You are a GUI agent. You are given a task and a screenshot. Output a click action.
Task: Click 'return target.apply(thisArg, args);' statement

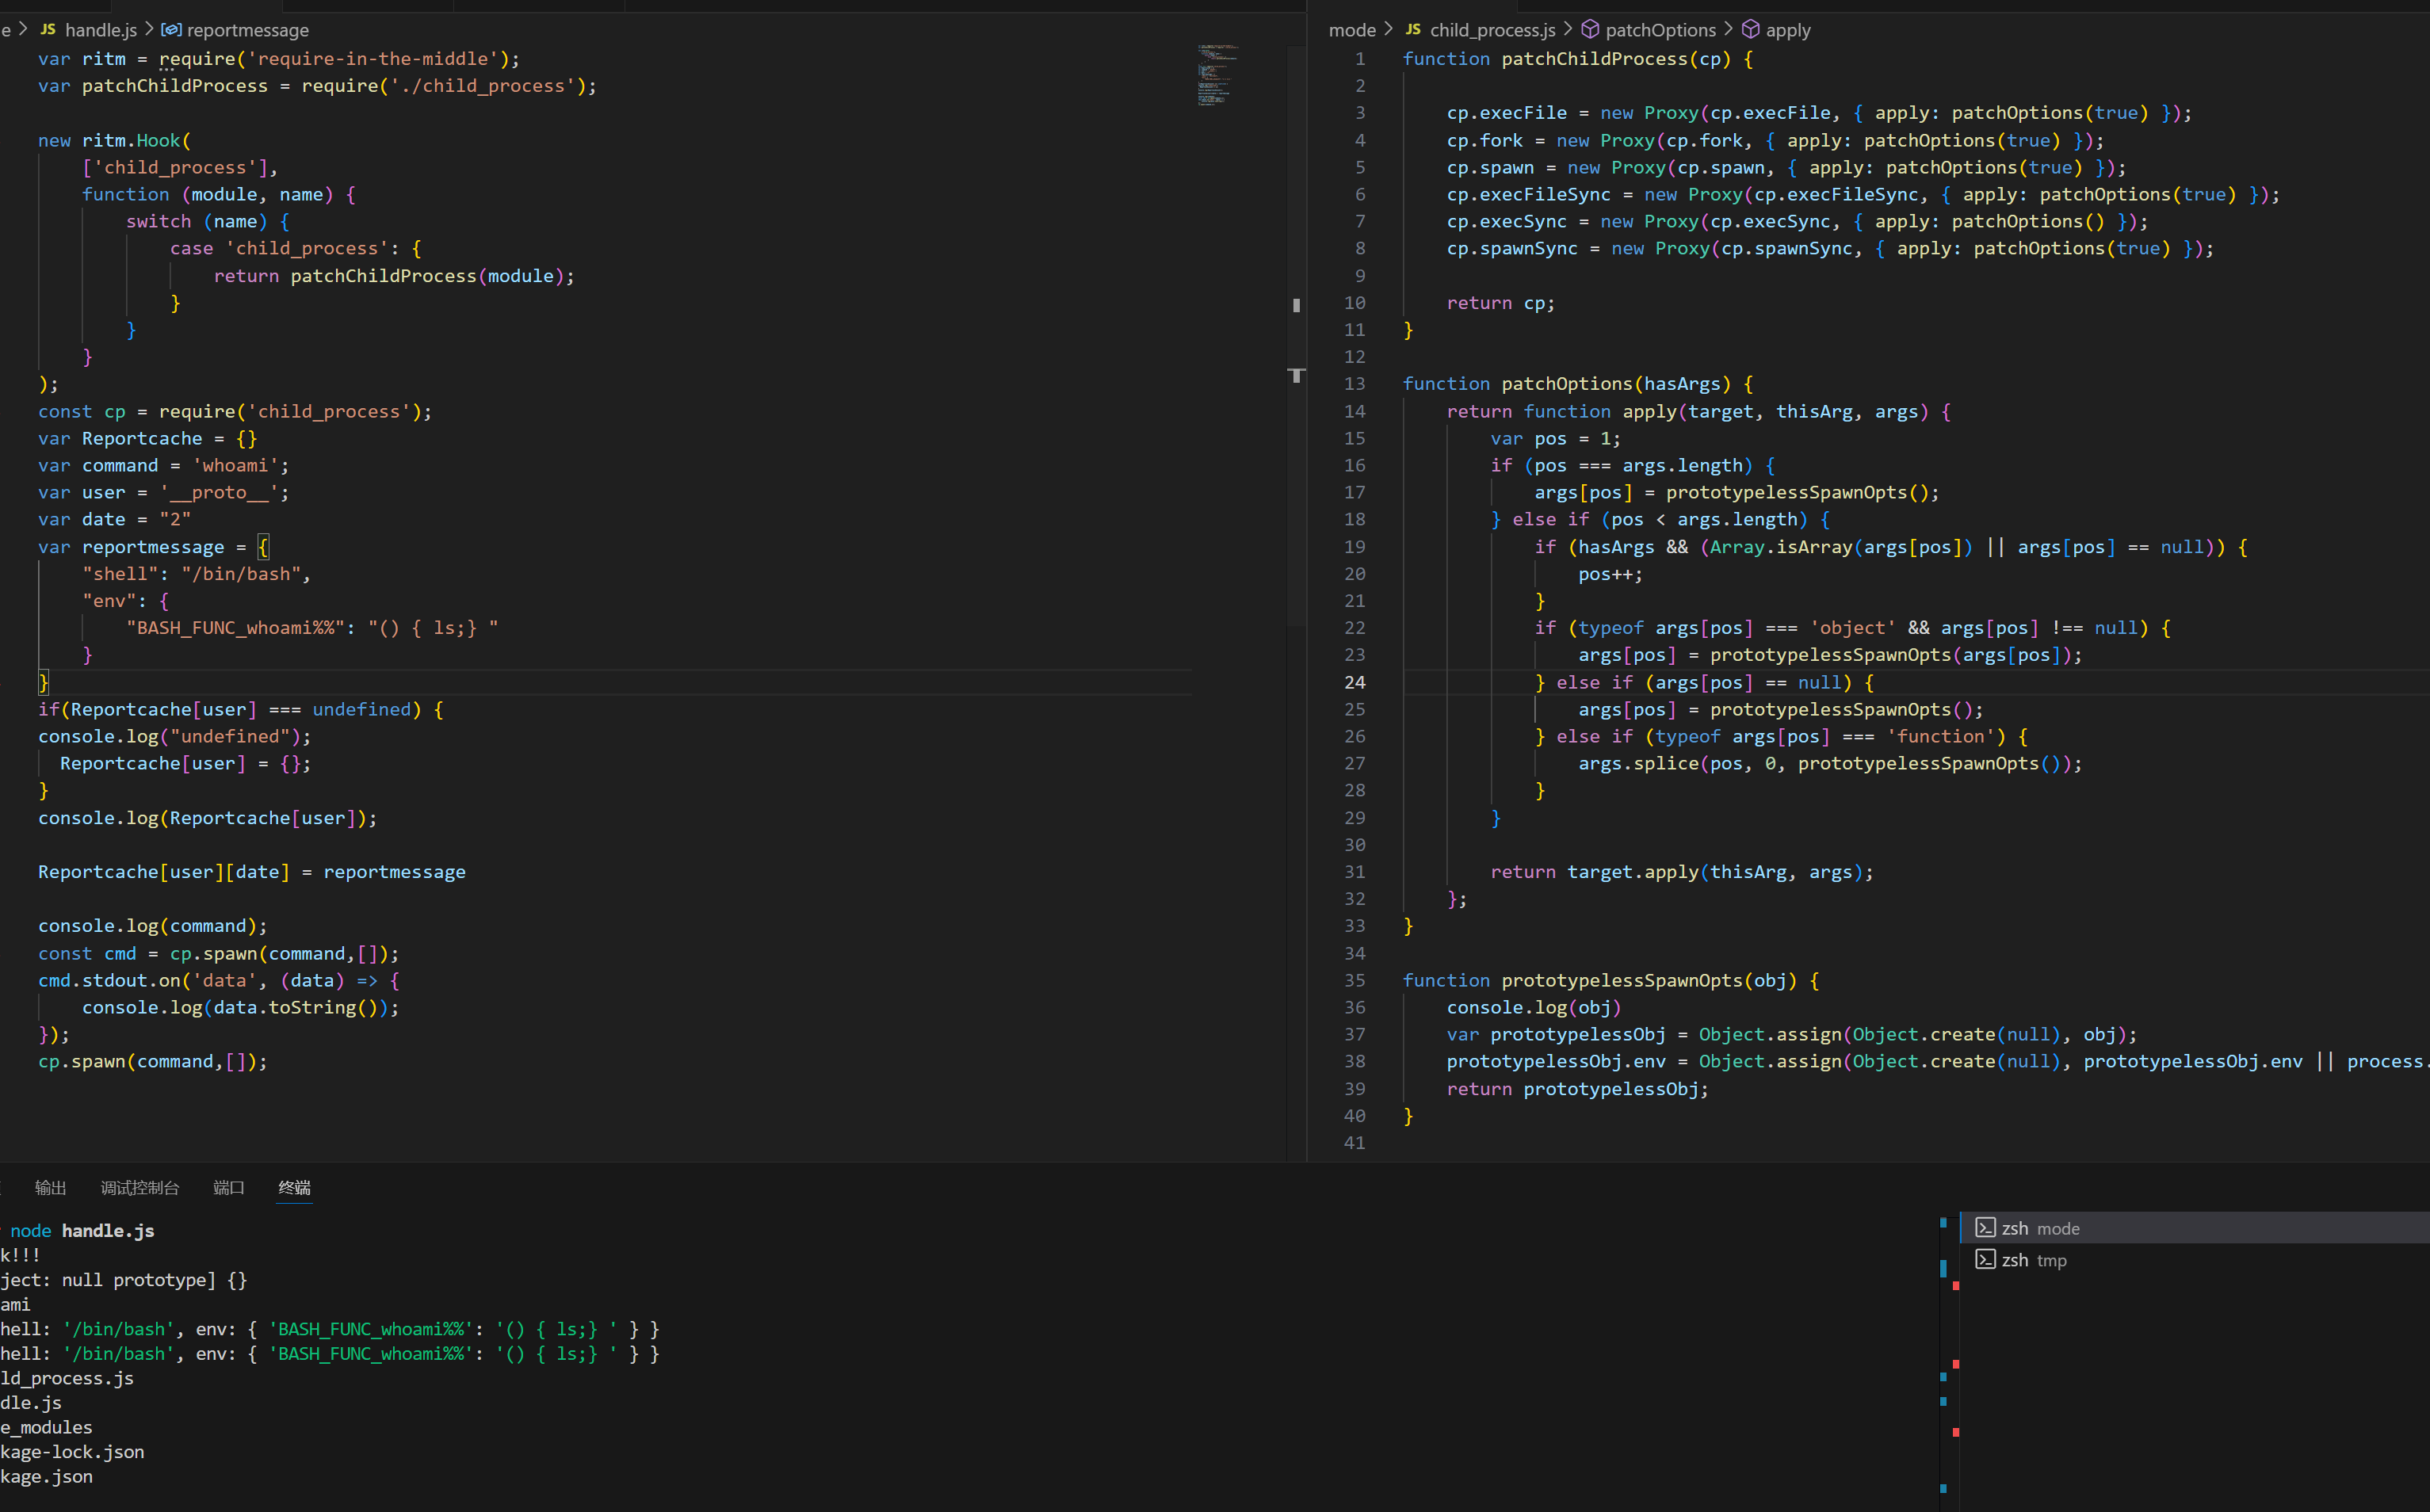[1682, 872]
